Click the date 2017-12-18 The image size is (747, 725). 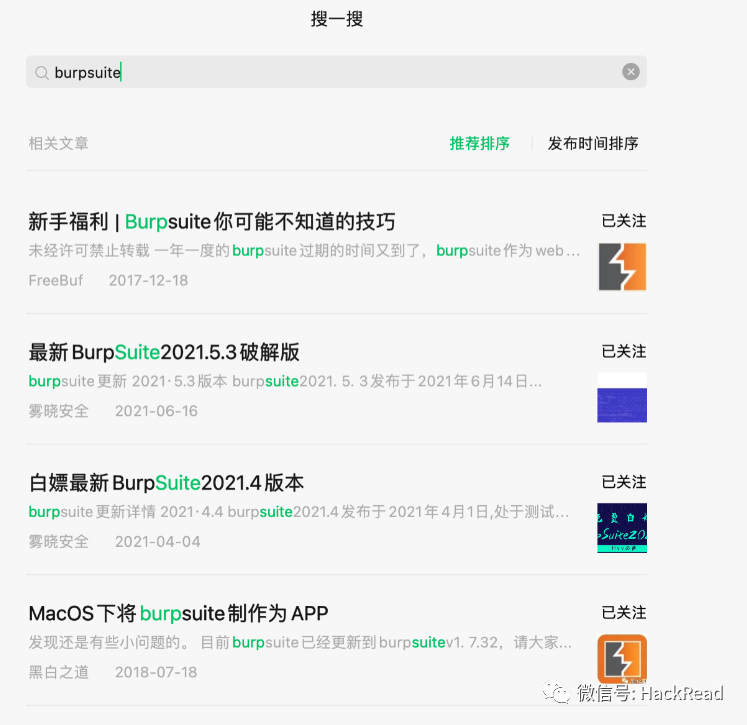click(148, 281)
